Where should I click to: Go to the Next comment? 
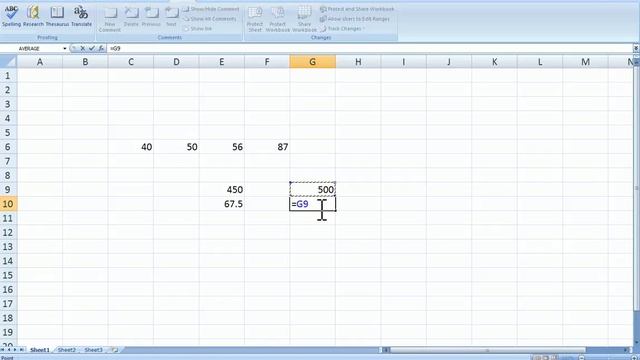(171, 17)
